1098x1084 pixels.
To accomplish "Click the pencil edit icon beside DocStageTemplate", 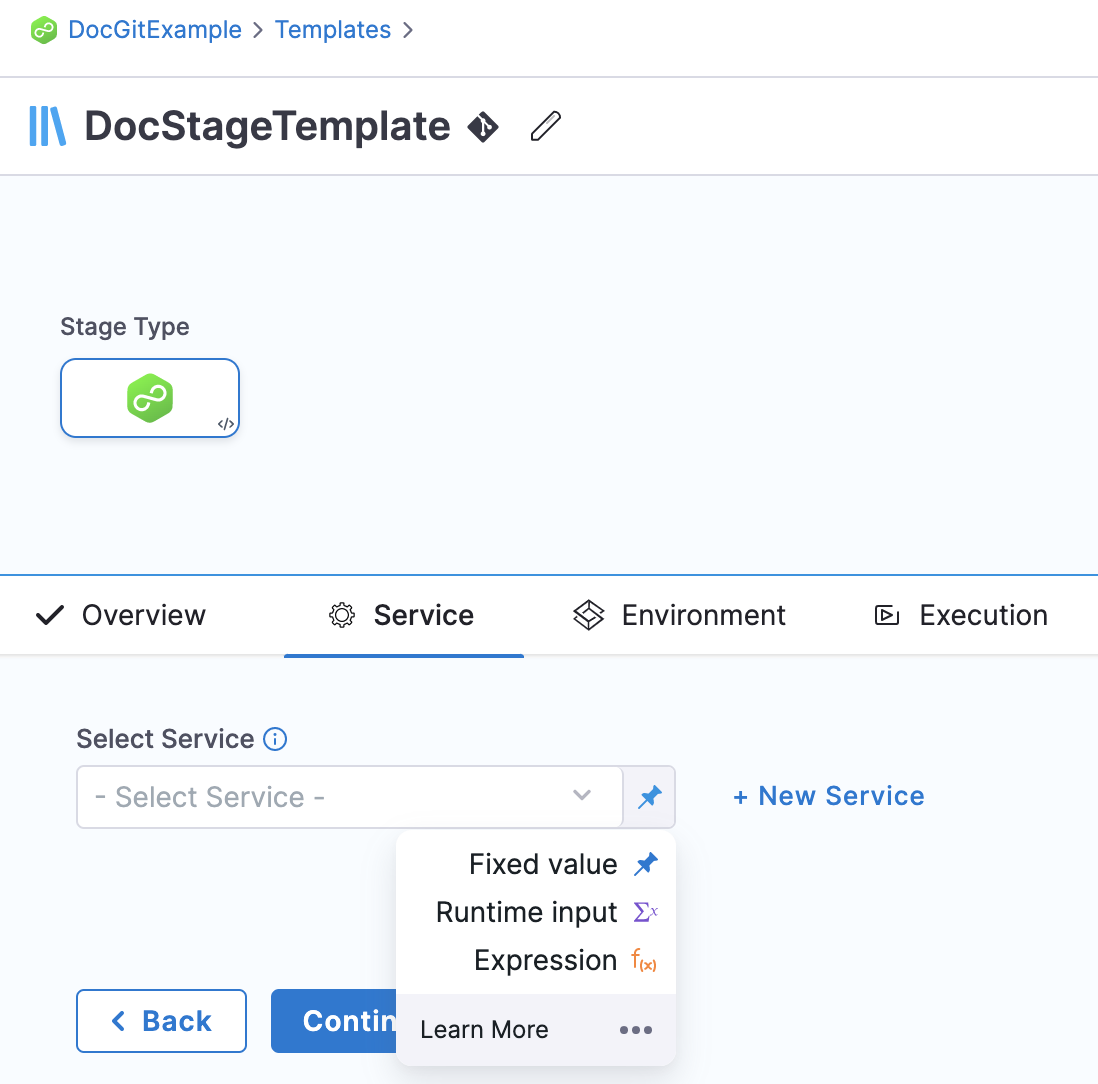I will click(545, 127).
